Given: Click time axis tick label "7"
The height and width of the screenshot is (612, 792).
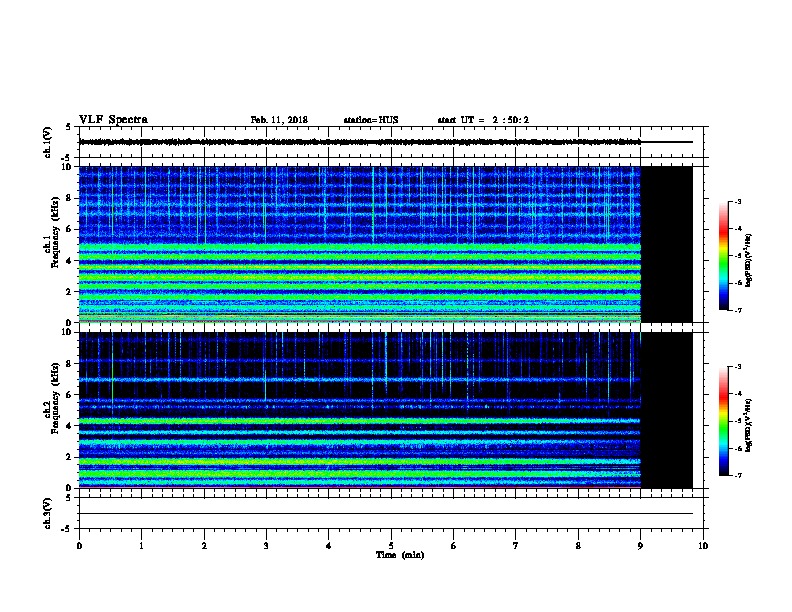Looking at the screenshot, I should [516, 546].
